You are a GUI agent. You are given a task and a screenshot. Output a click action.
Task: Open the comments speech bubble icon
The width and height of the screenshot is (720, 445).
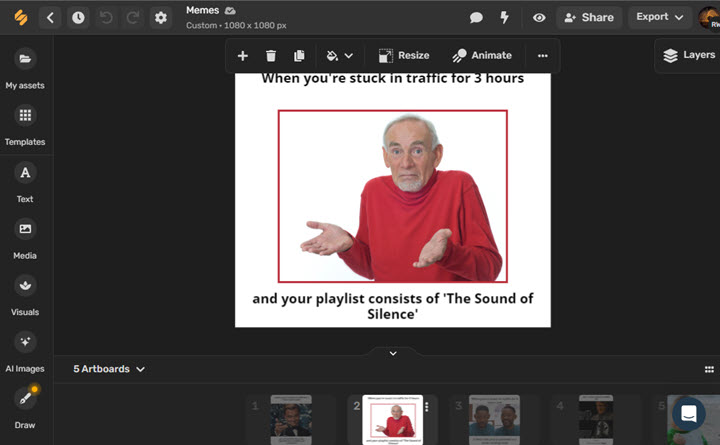click(476, 18)
